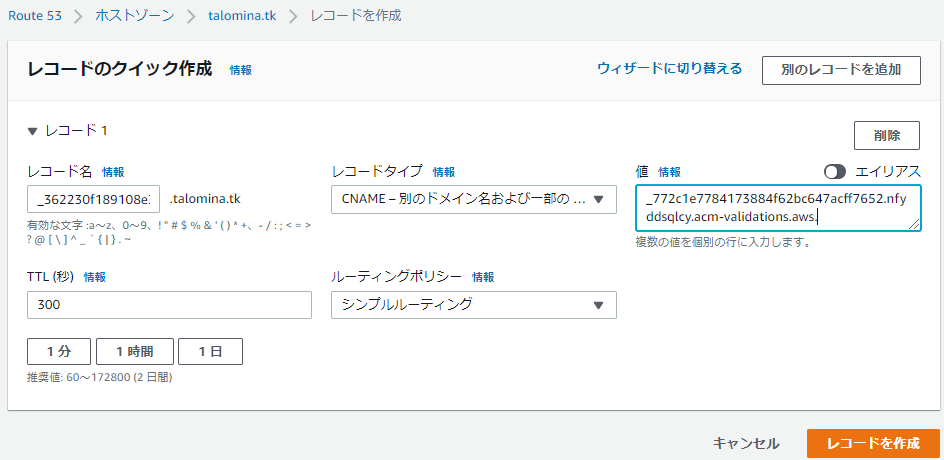Collapse the レコード 1 section triangle

pyautogui.click(x=33, y=131)
